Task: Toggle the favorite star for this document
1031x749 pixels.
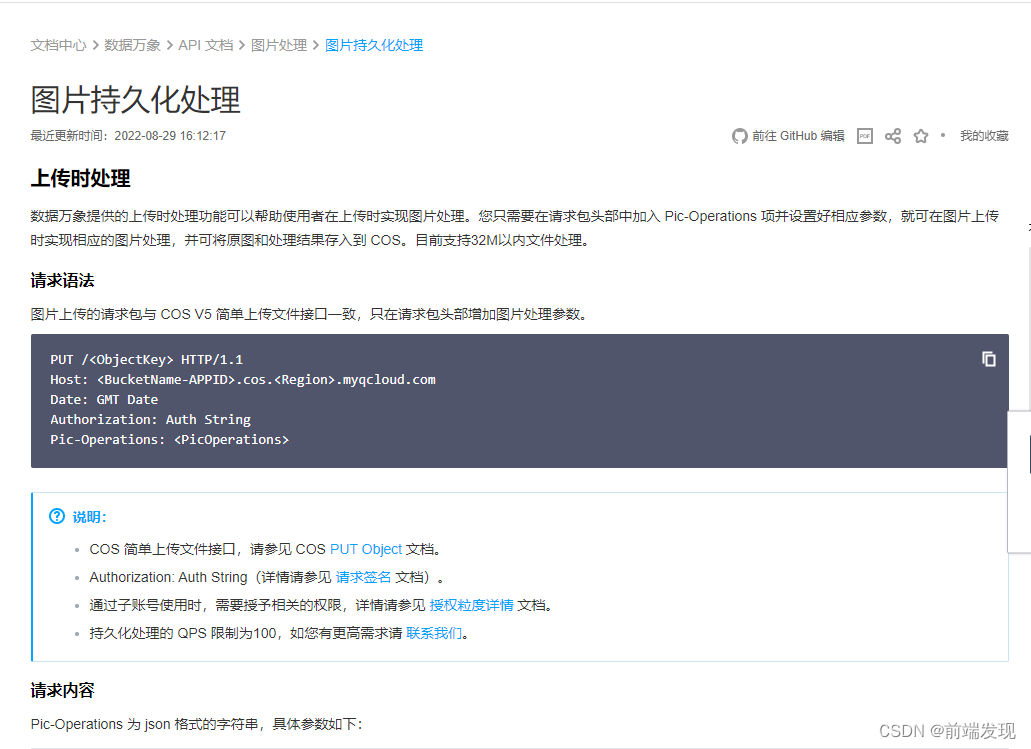Action: [x=920, y=136]
